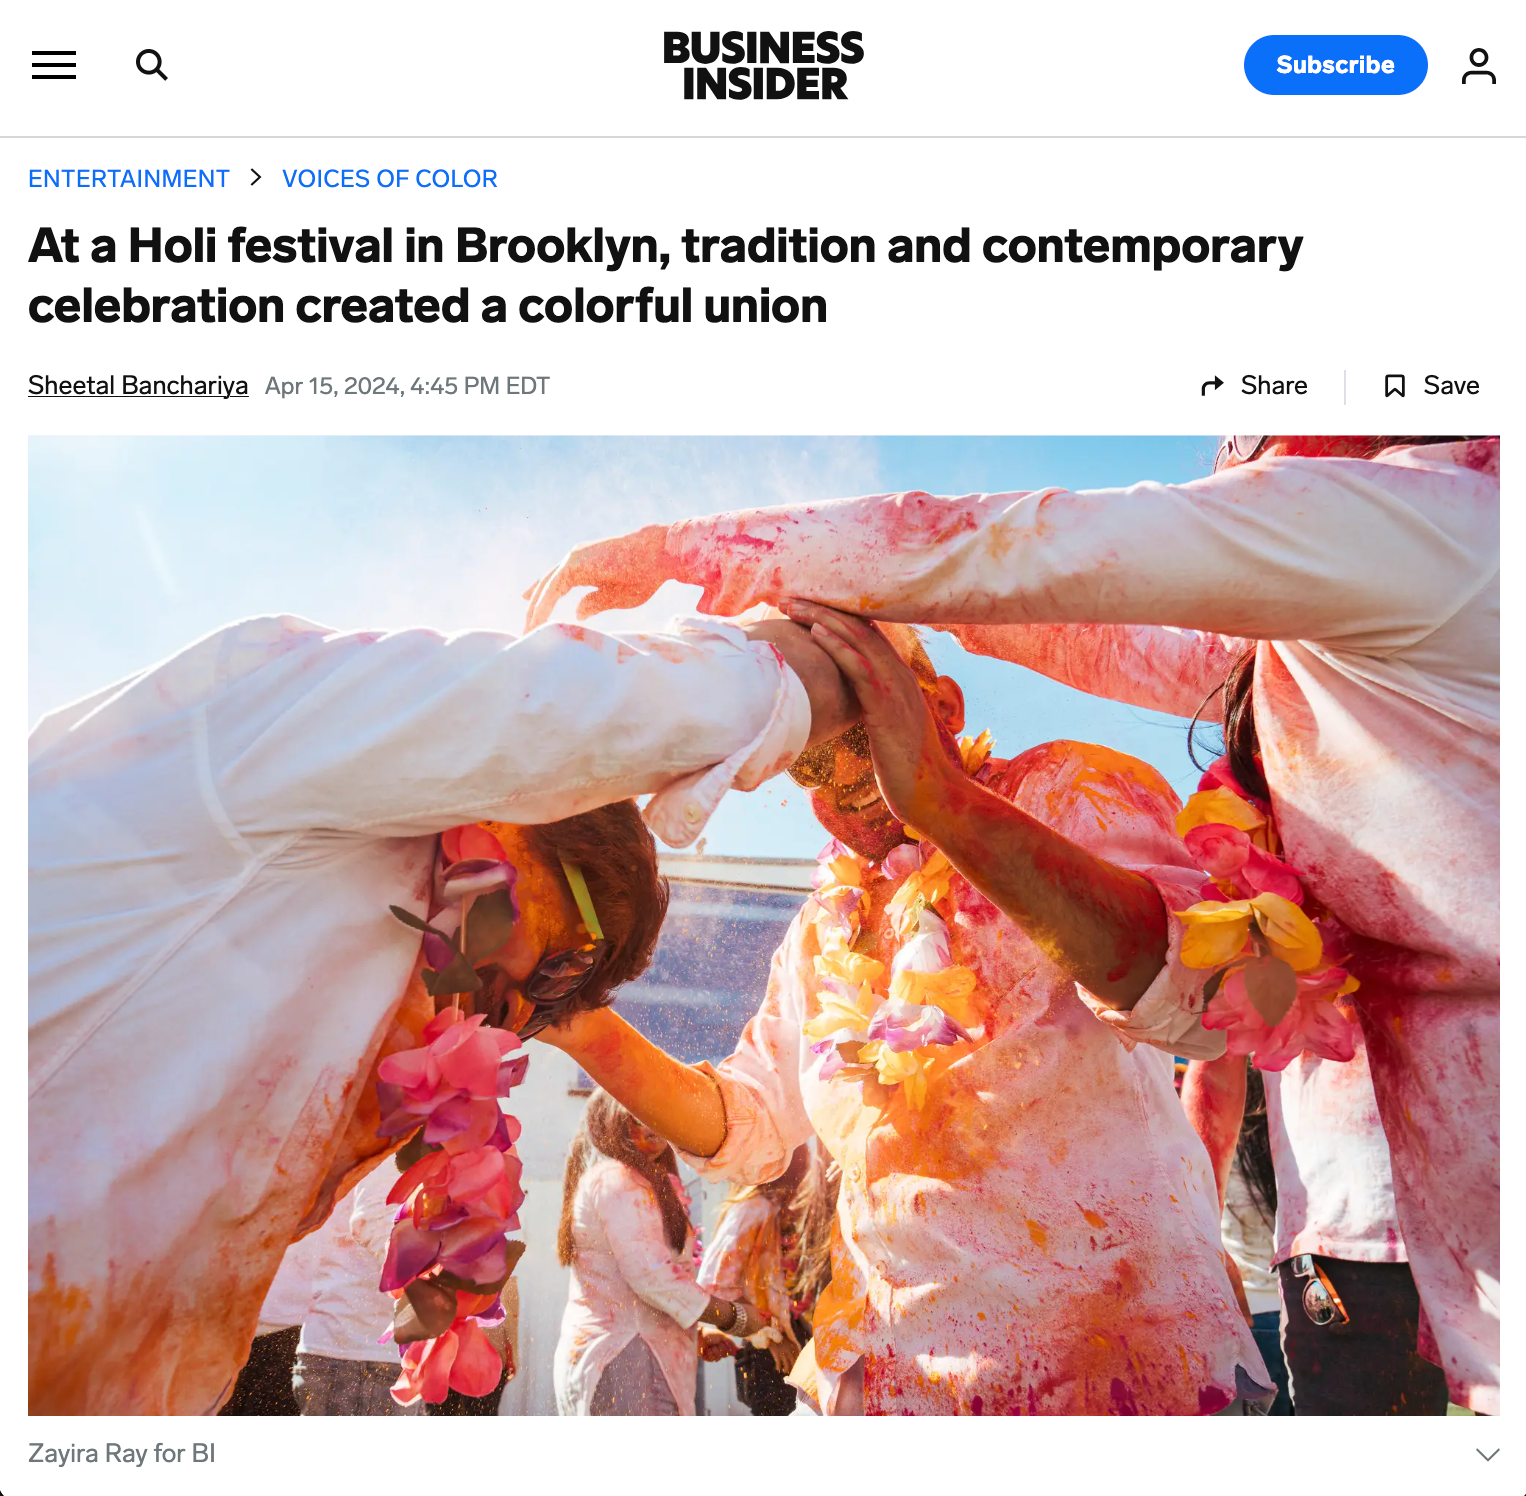Open the Voices of Color category

point(390,179)
